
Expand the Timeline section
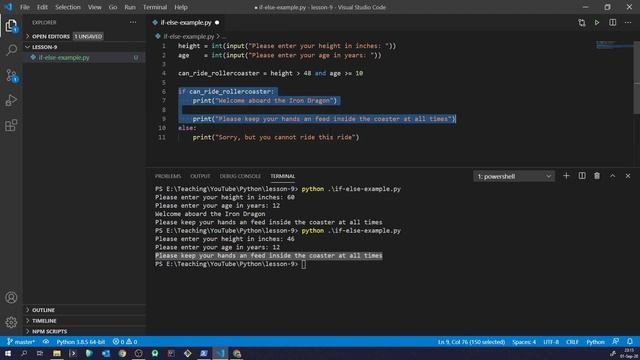pos(84,321)
